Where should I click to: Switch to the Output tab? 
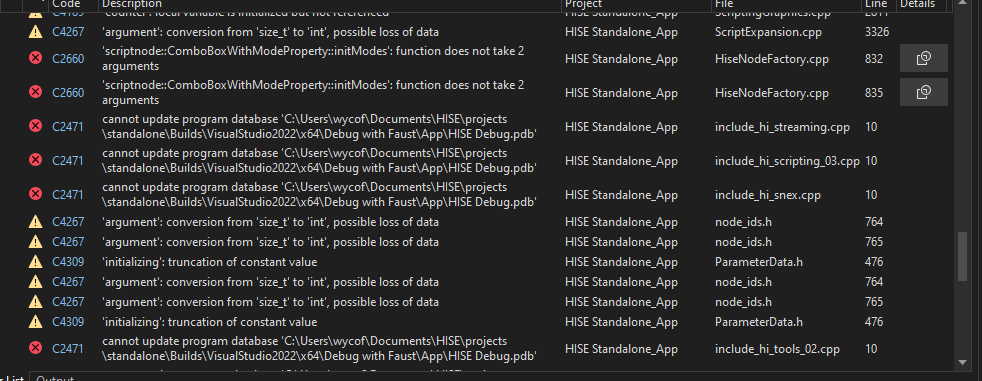point(55,378)
